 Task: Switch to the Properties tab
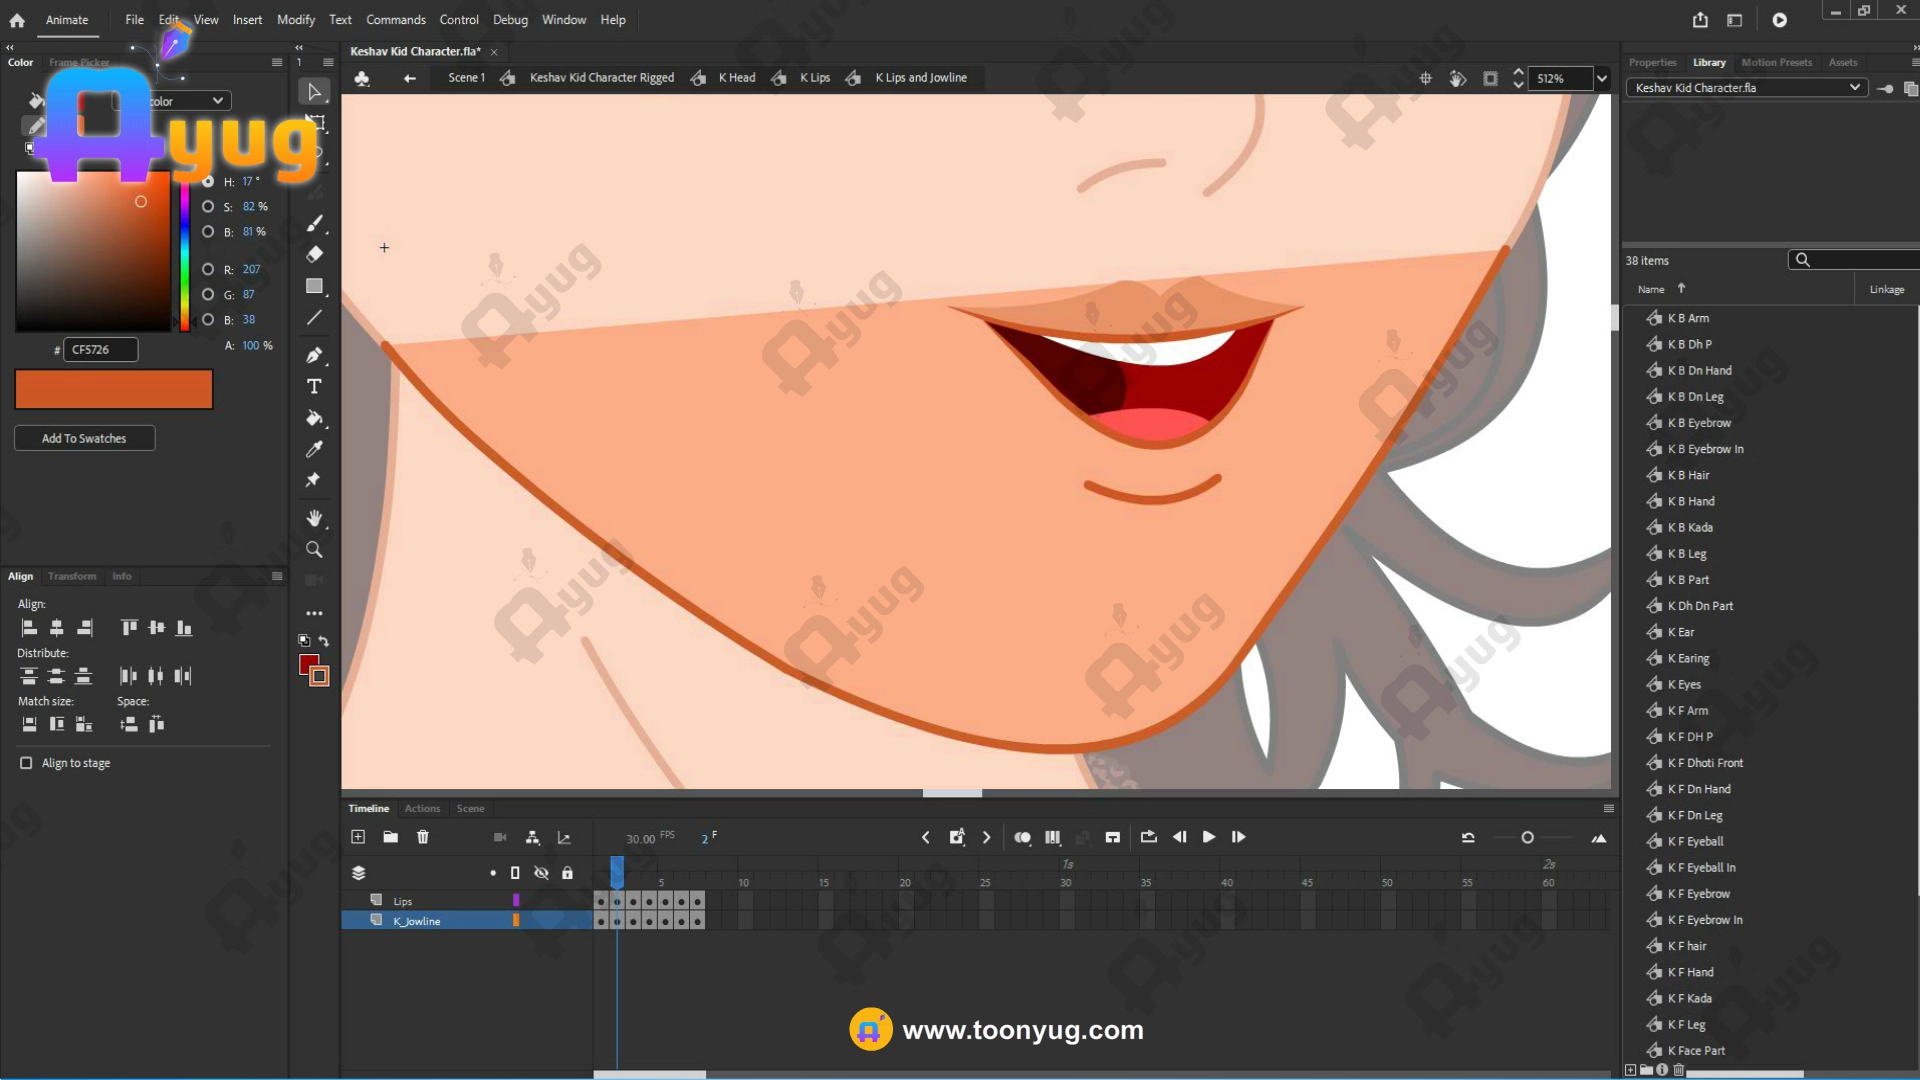click(1652, 62)
